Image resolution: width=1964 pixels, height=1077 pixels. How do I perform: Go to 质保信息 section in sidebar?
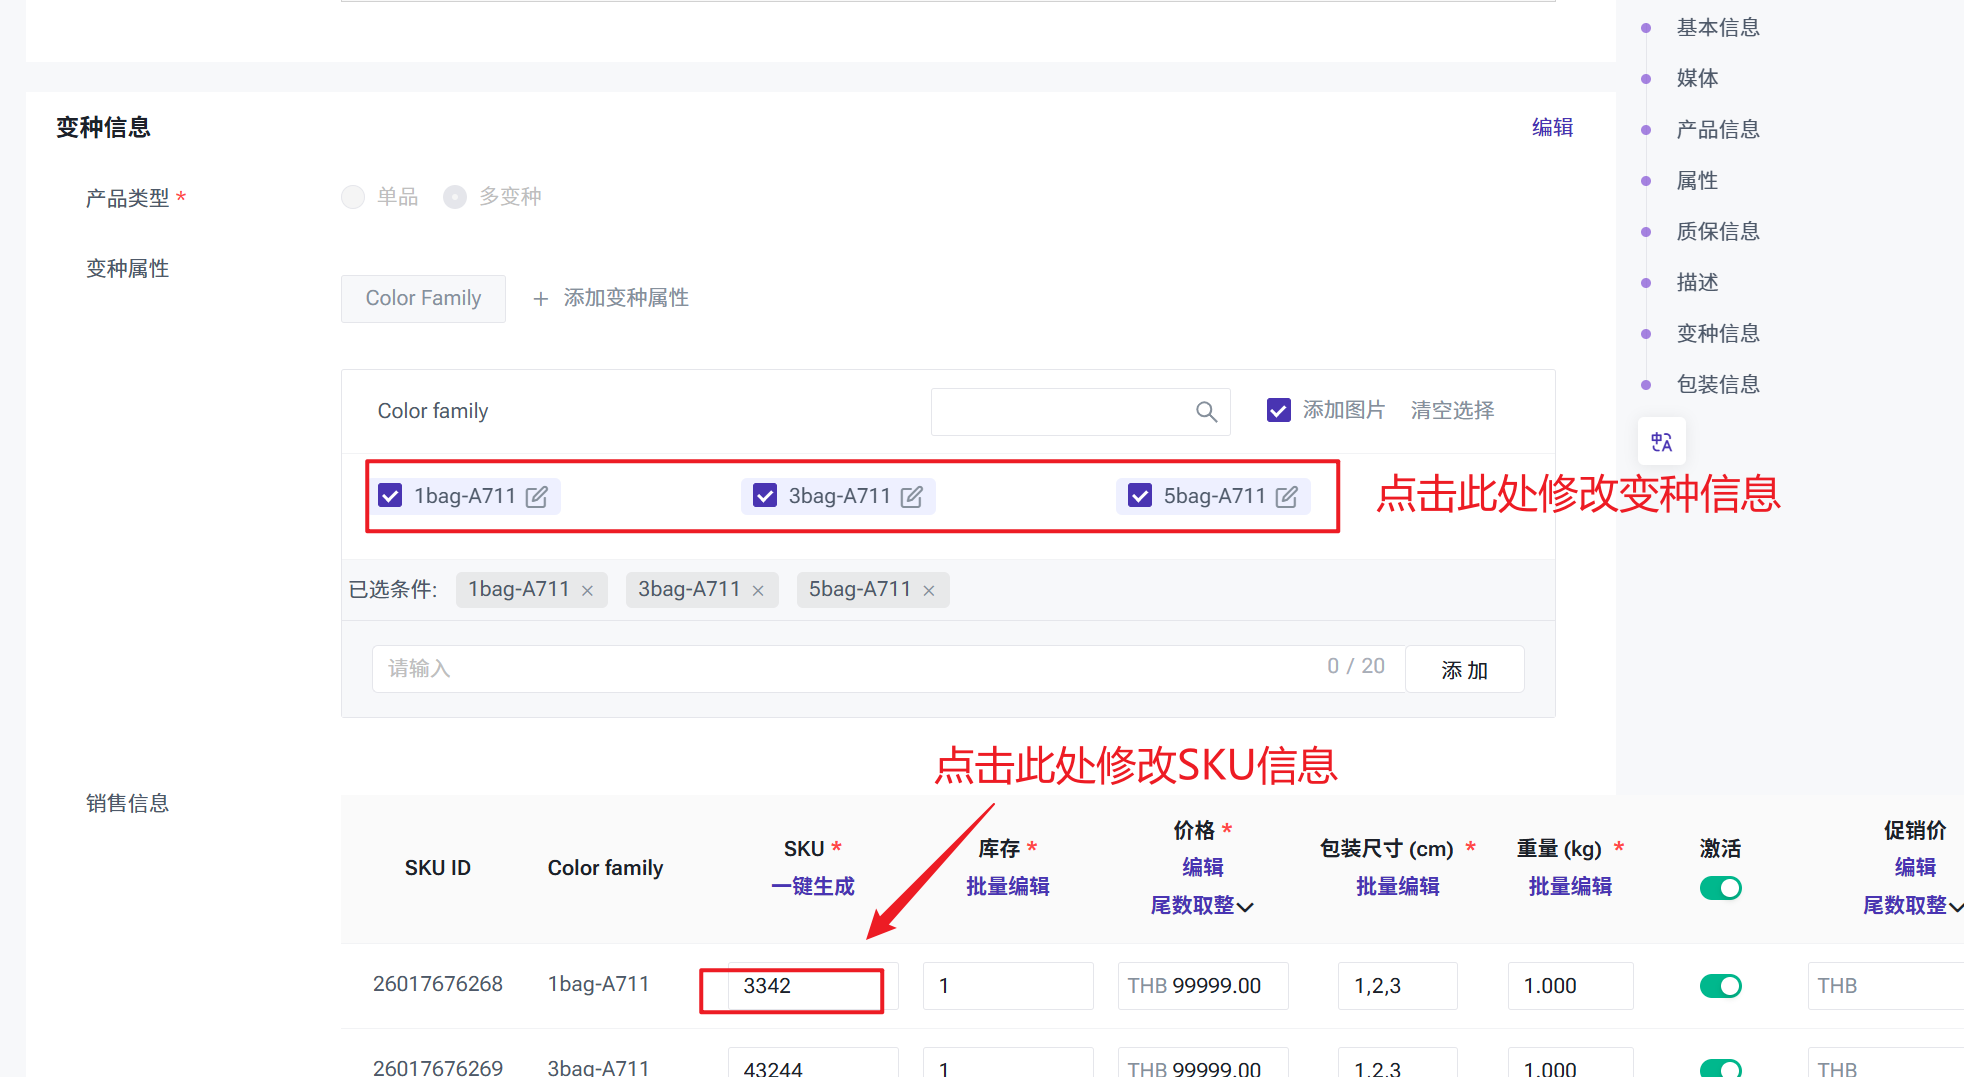click(1717, 232)
